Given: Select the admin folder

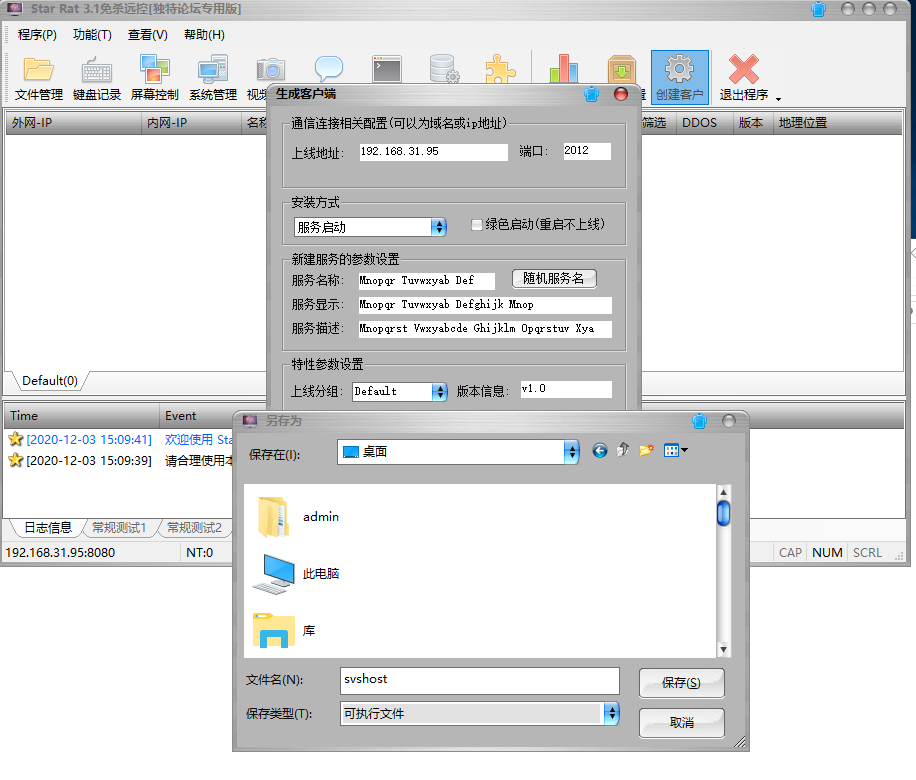Looking at the screenshot, I should click(298, 516).
